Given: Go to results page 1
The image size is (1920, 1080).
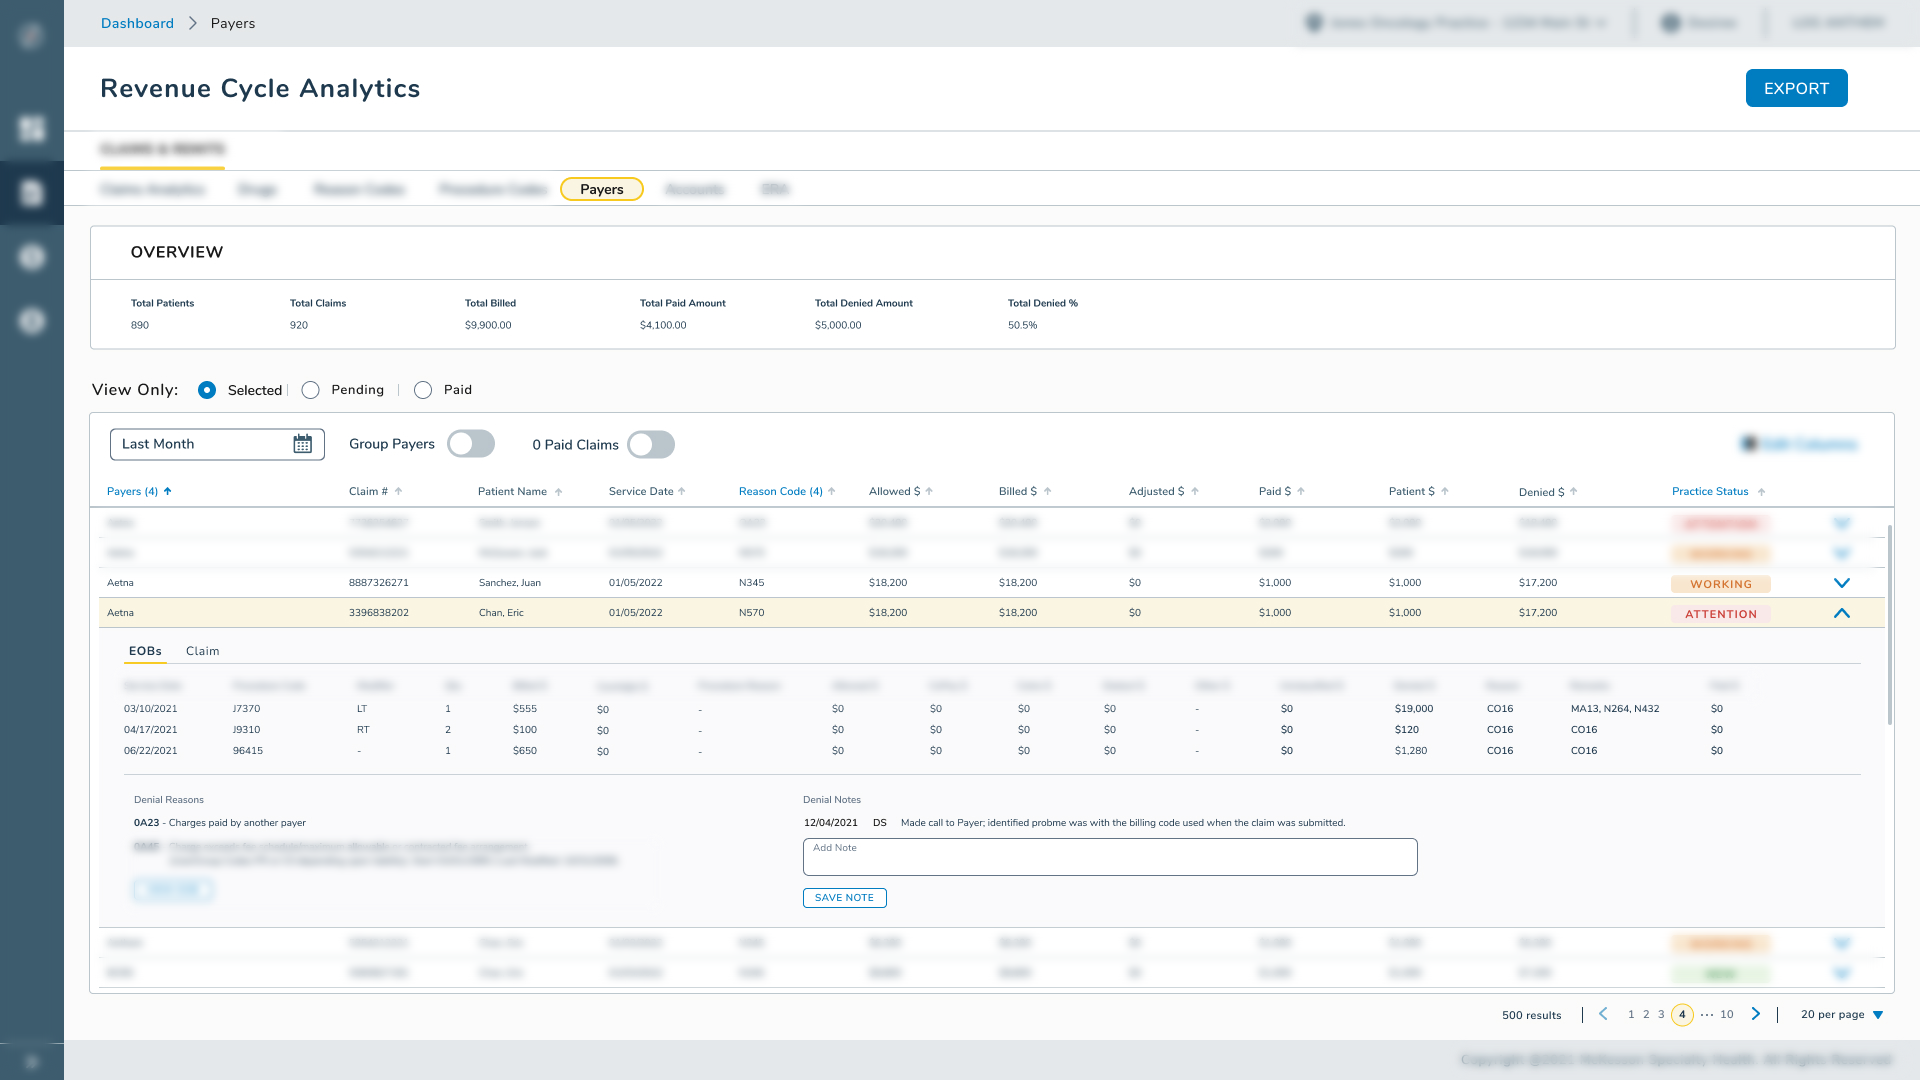Looking at the screenshot, I should coord(1631,1014).
